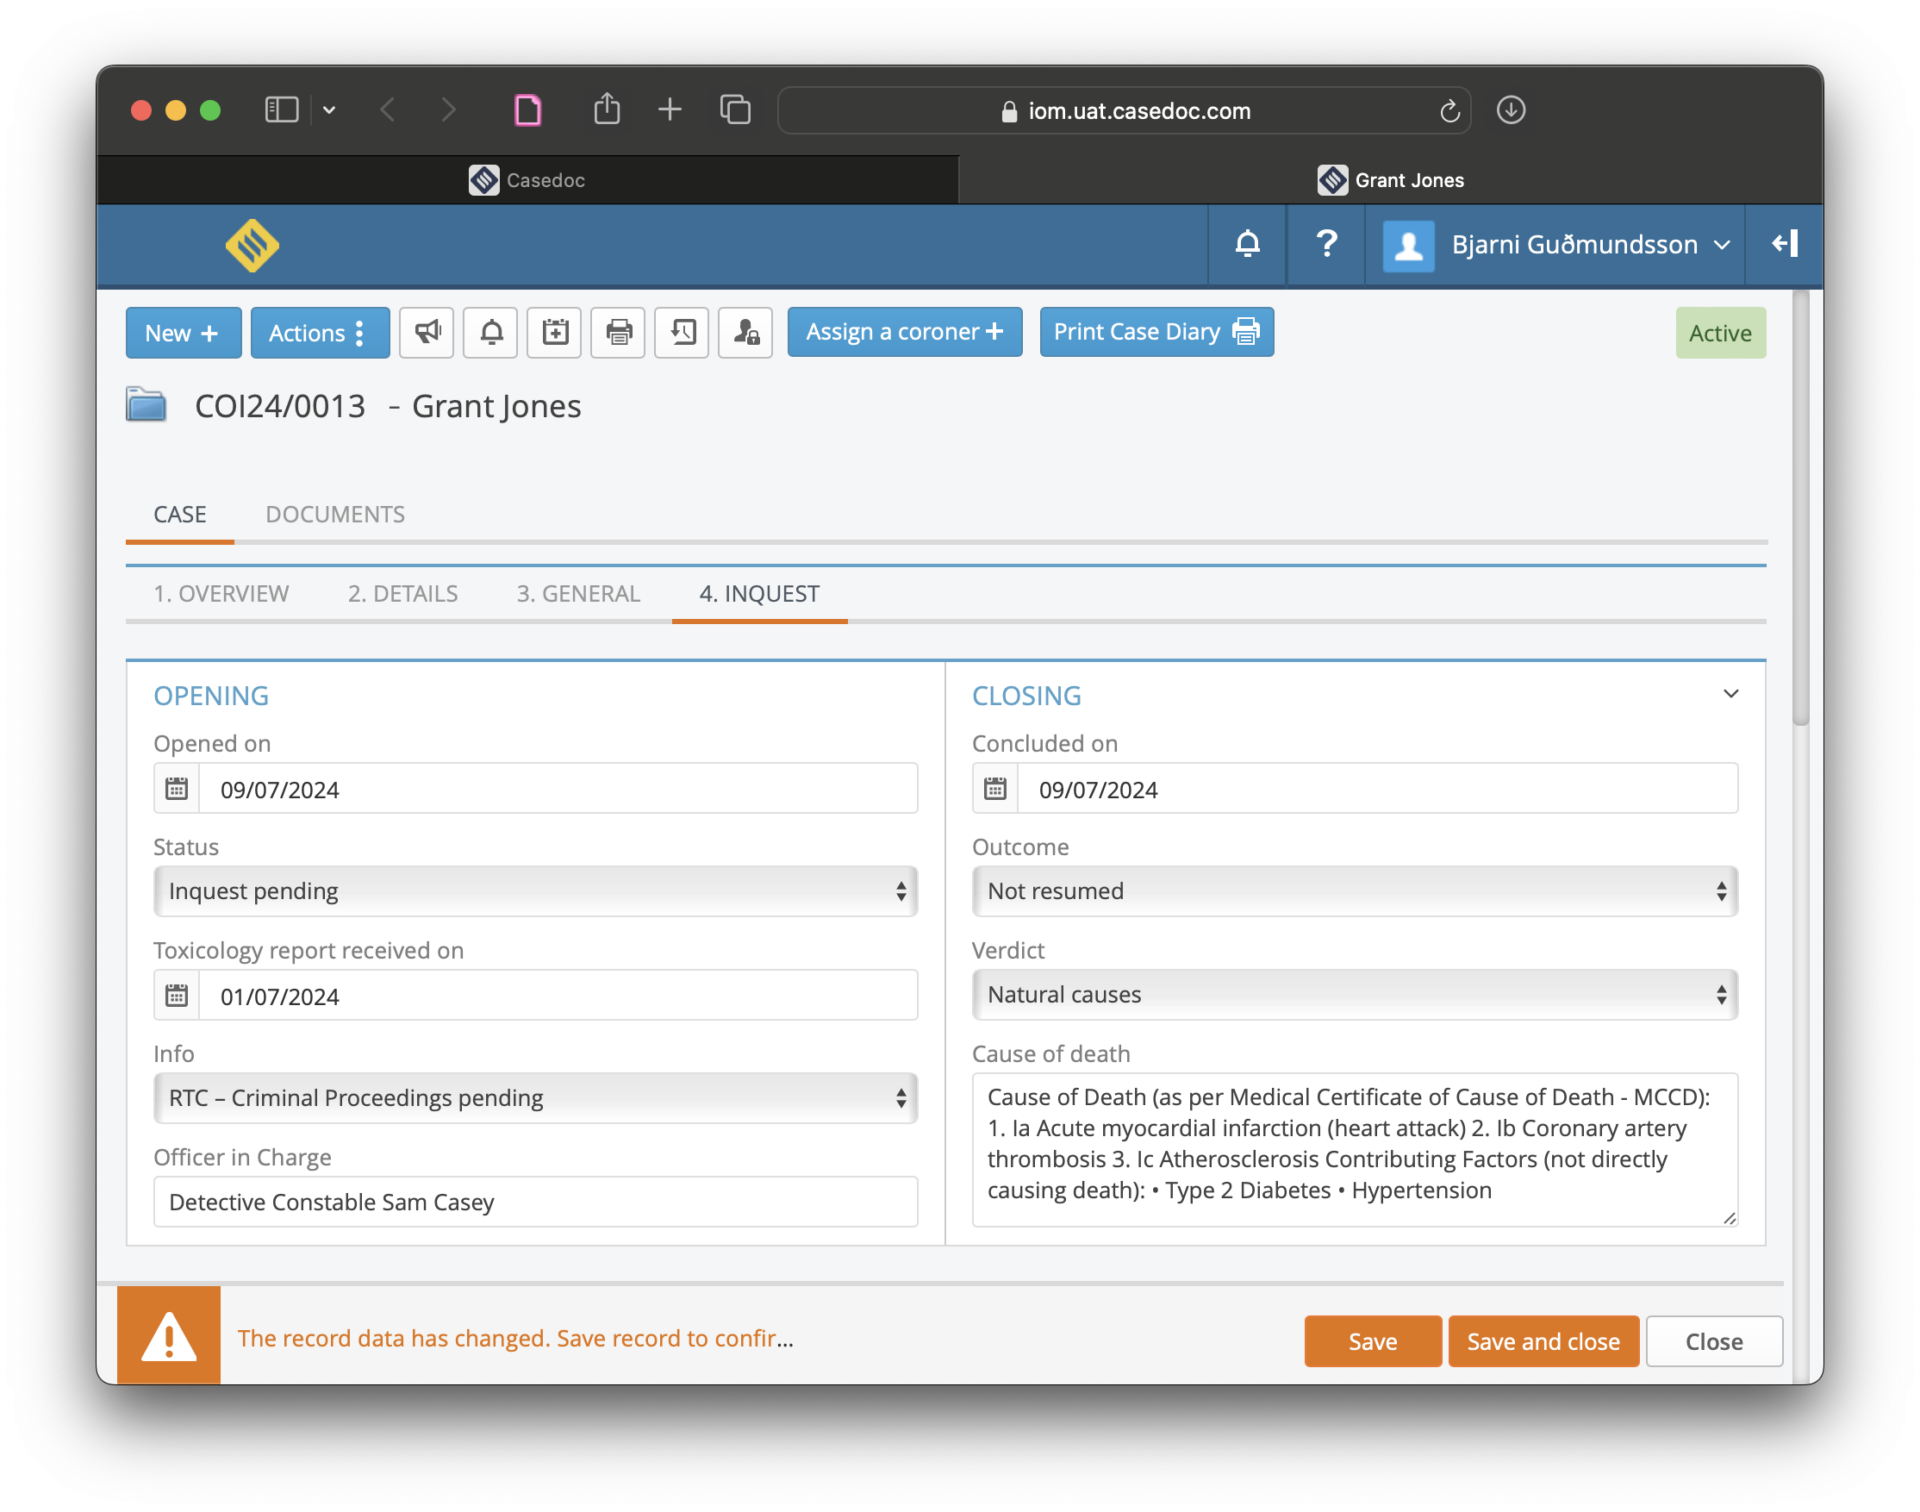Click the announcement megaphone icon

click(x=427, y=332)
